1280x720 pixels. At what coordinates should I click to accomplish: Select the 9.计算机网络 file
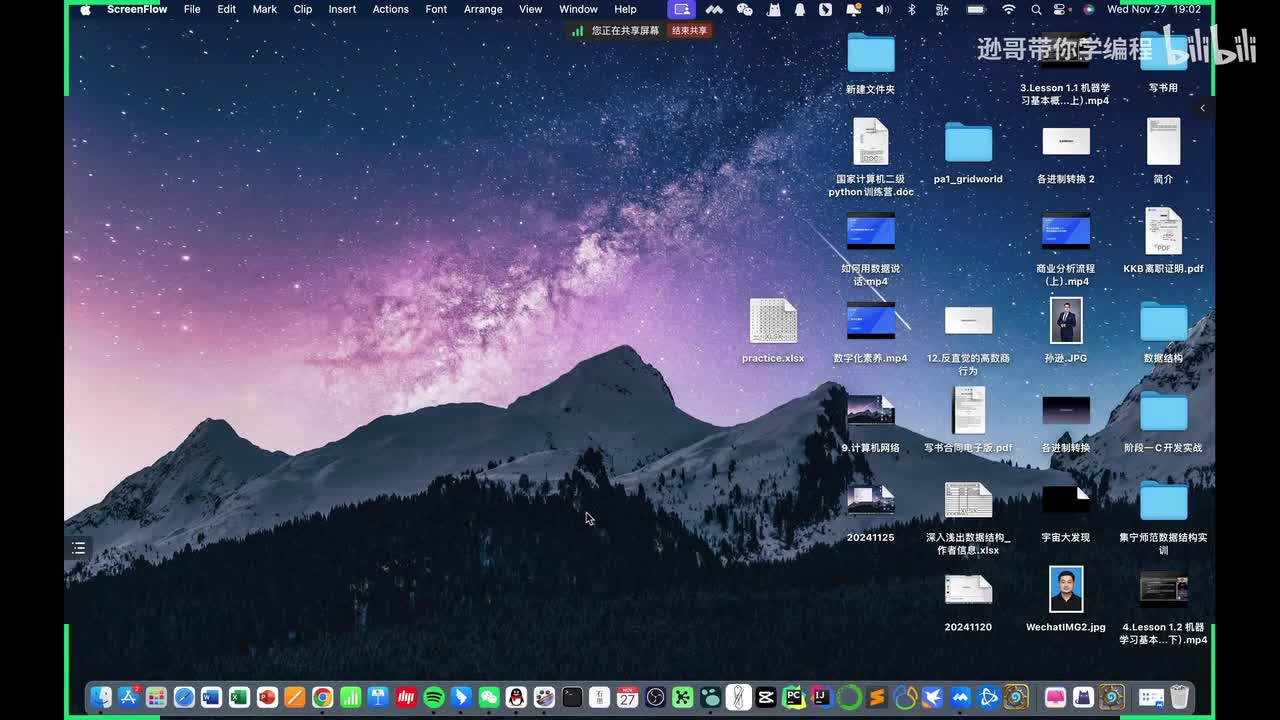871,422
